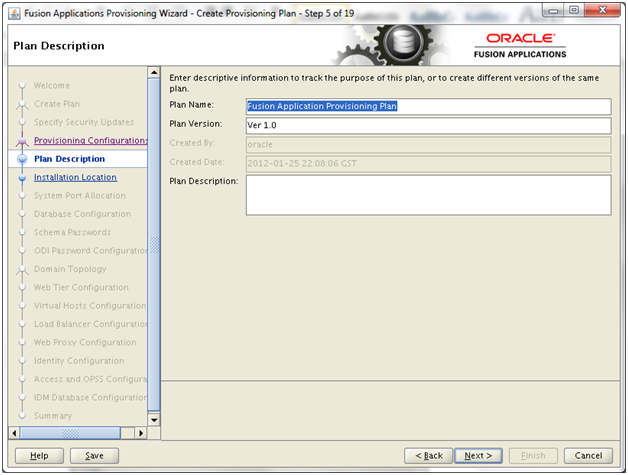Click the Oracle Fusion Applications logo
This screenshot has width=628, height=475.
520,46
